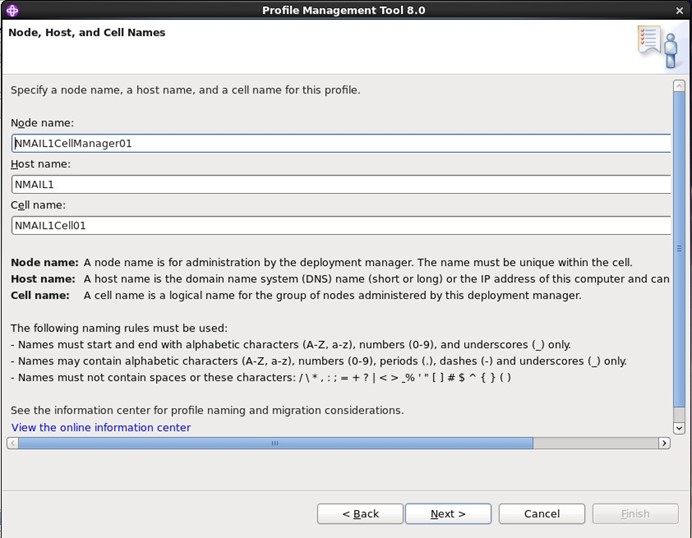Click the vertical scrollbar thumb
This screenshot has height=538, width=692.
coord(679,250)
